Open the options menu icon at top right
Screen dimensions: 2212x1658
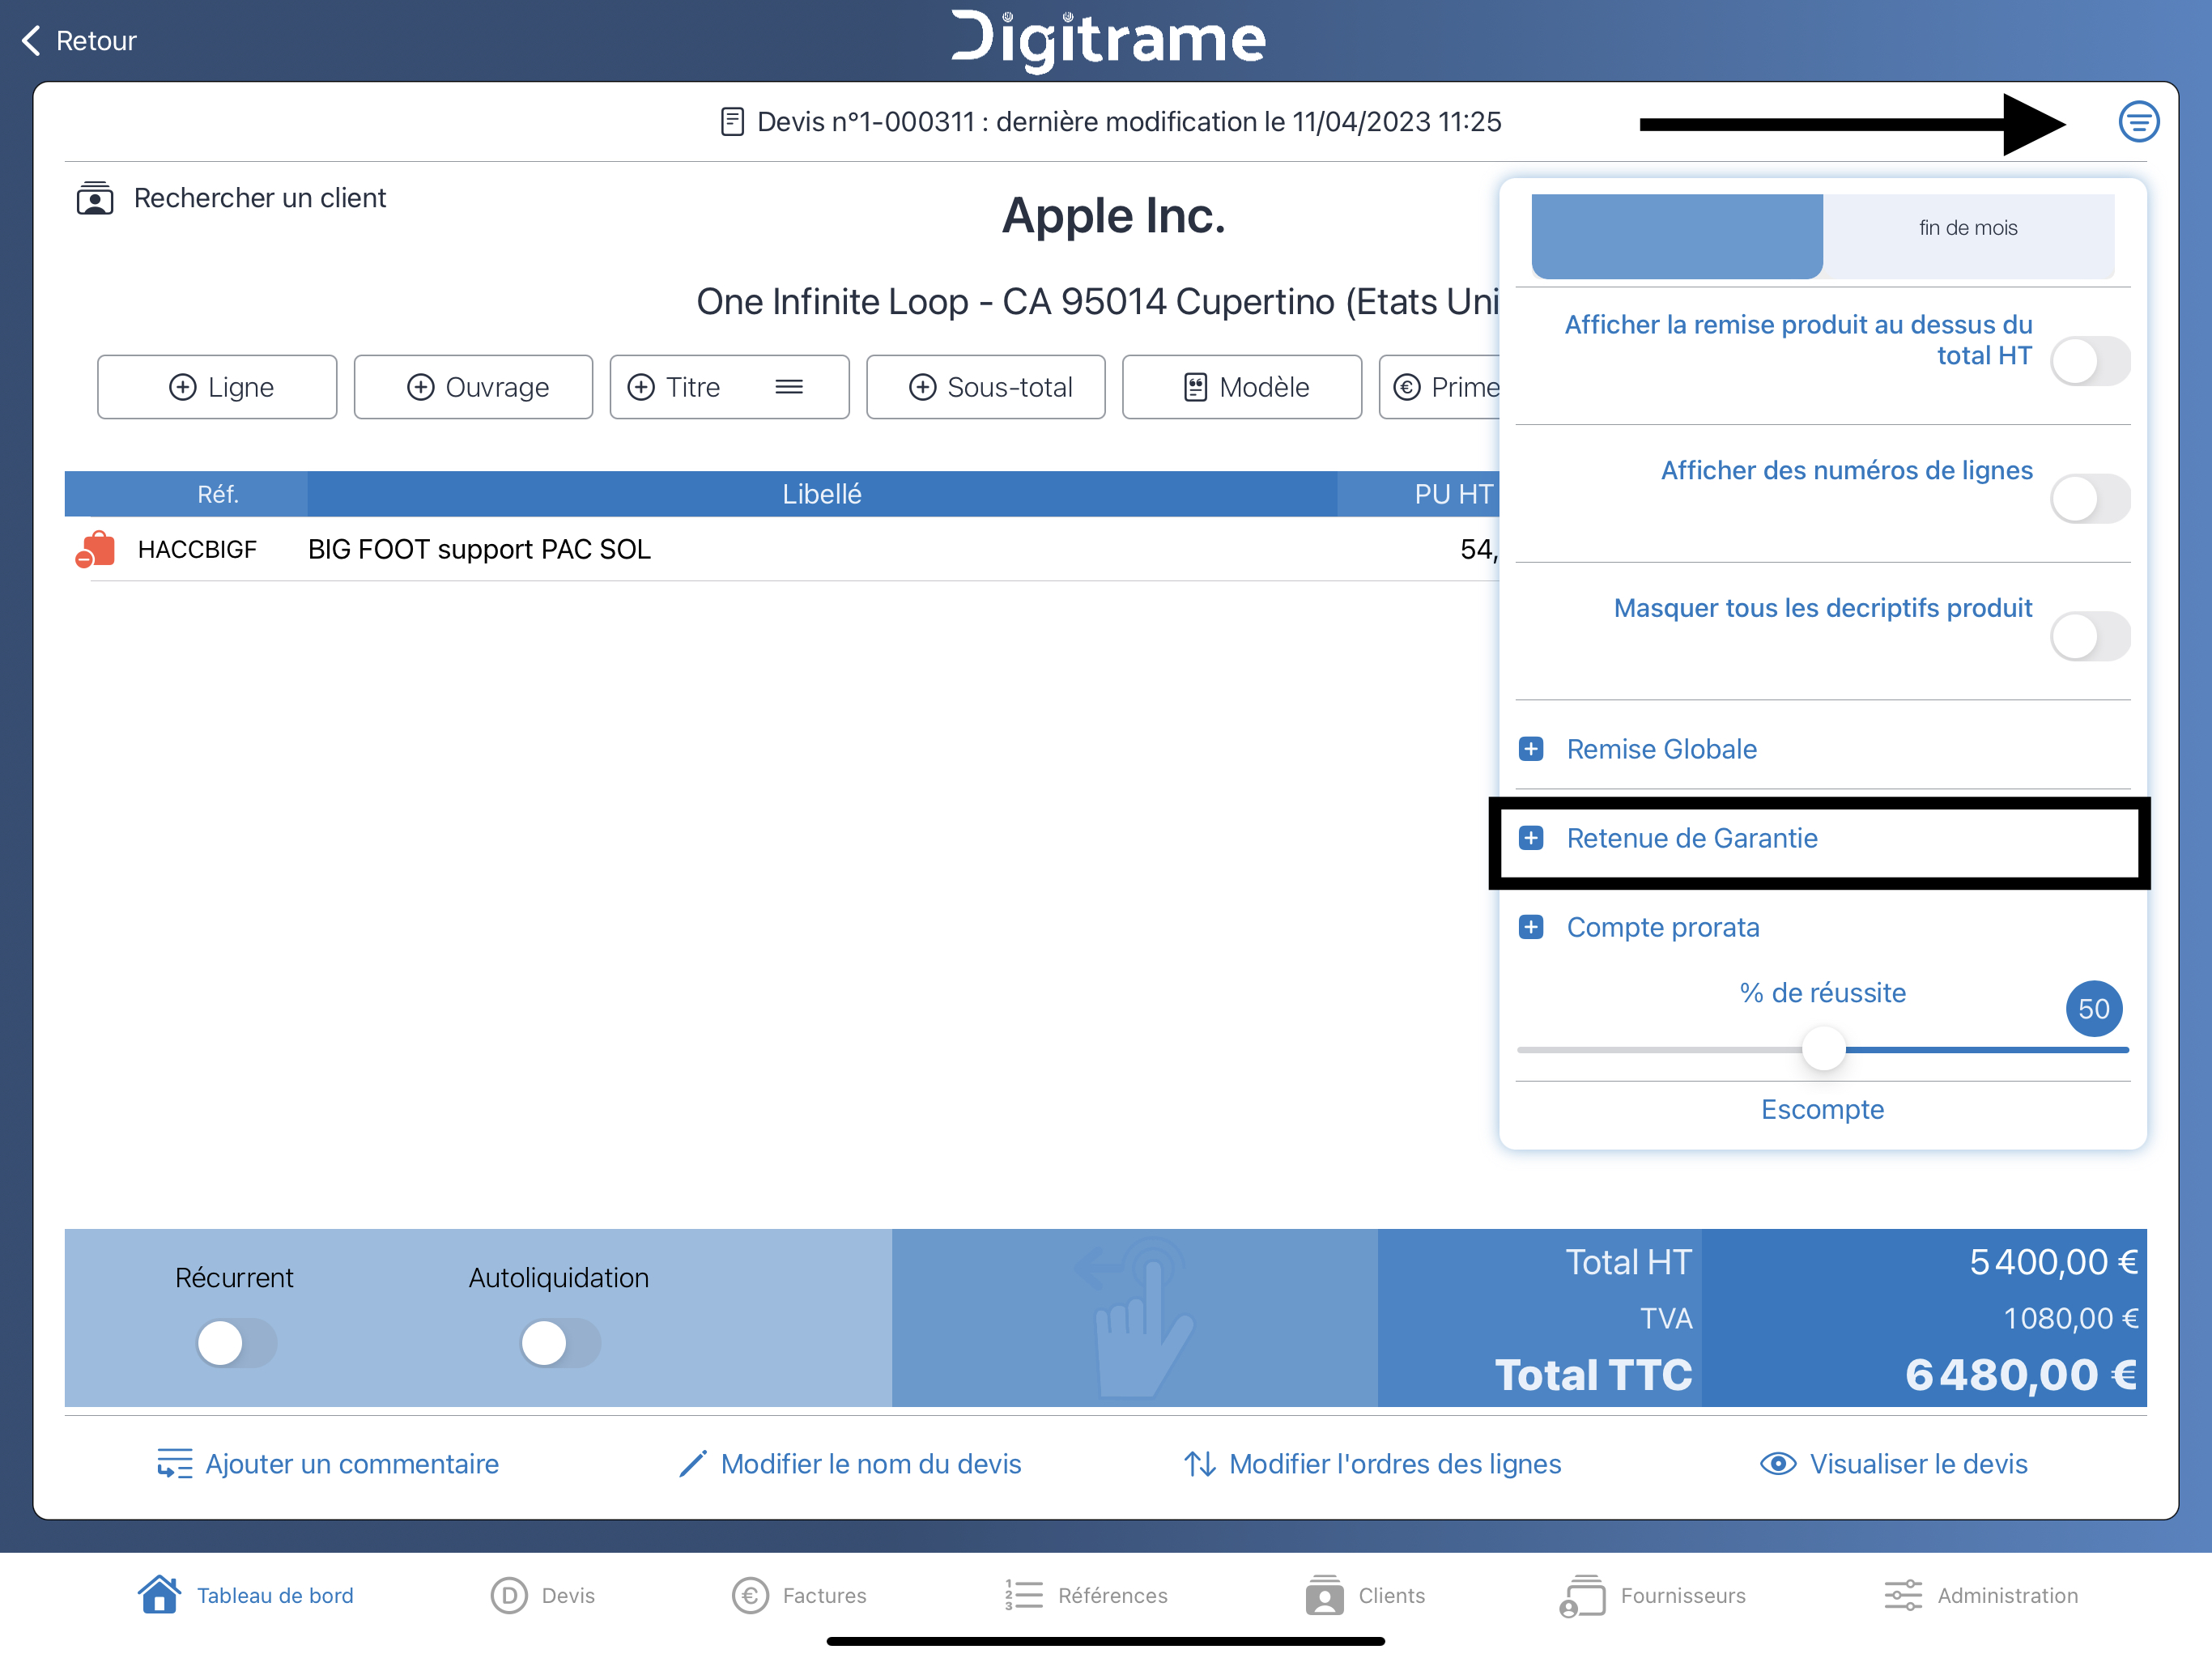[x=2138, y=122]
